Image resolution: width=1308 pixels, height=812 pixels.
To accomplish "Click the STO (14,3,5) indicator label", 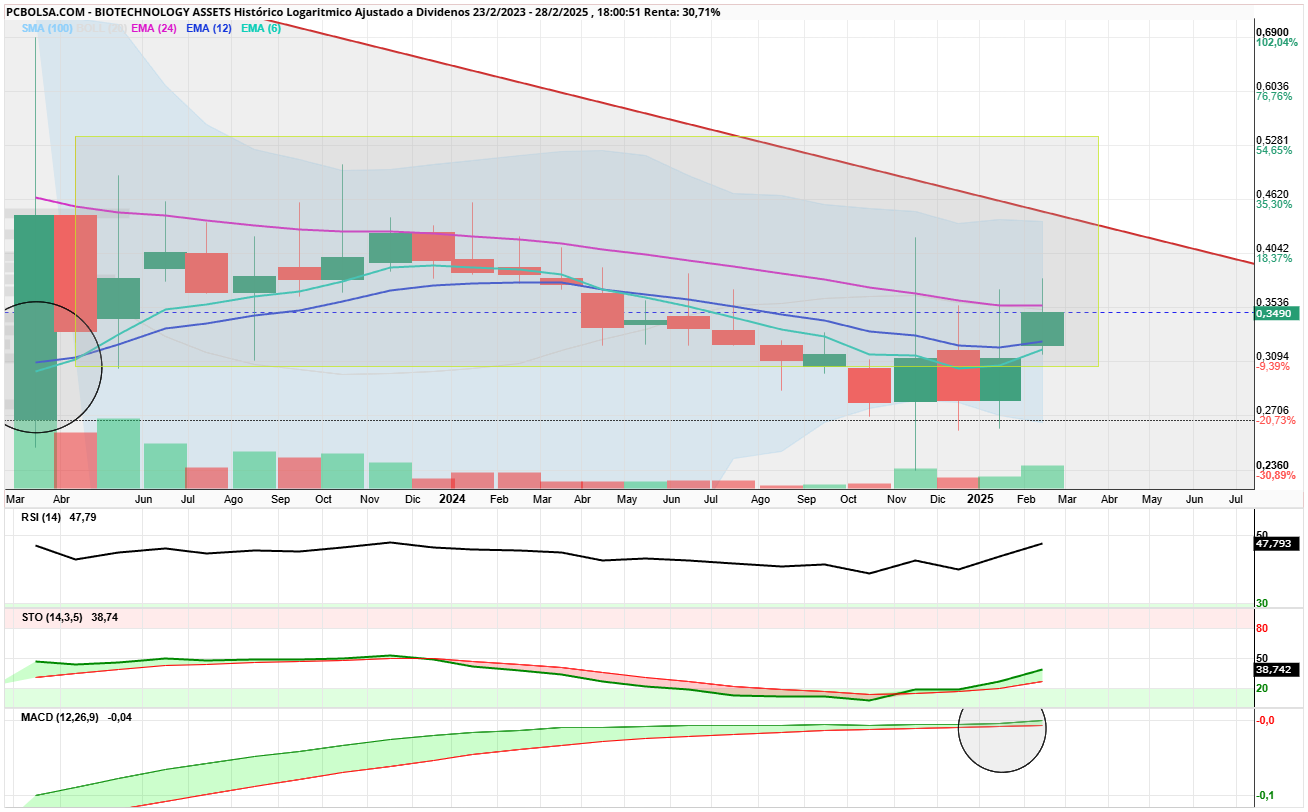I will [x=52, y=618].
